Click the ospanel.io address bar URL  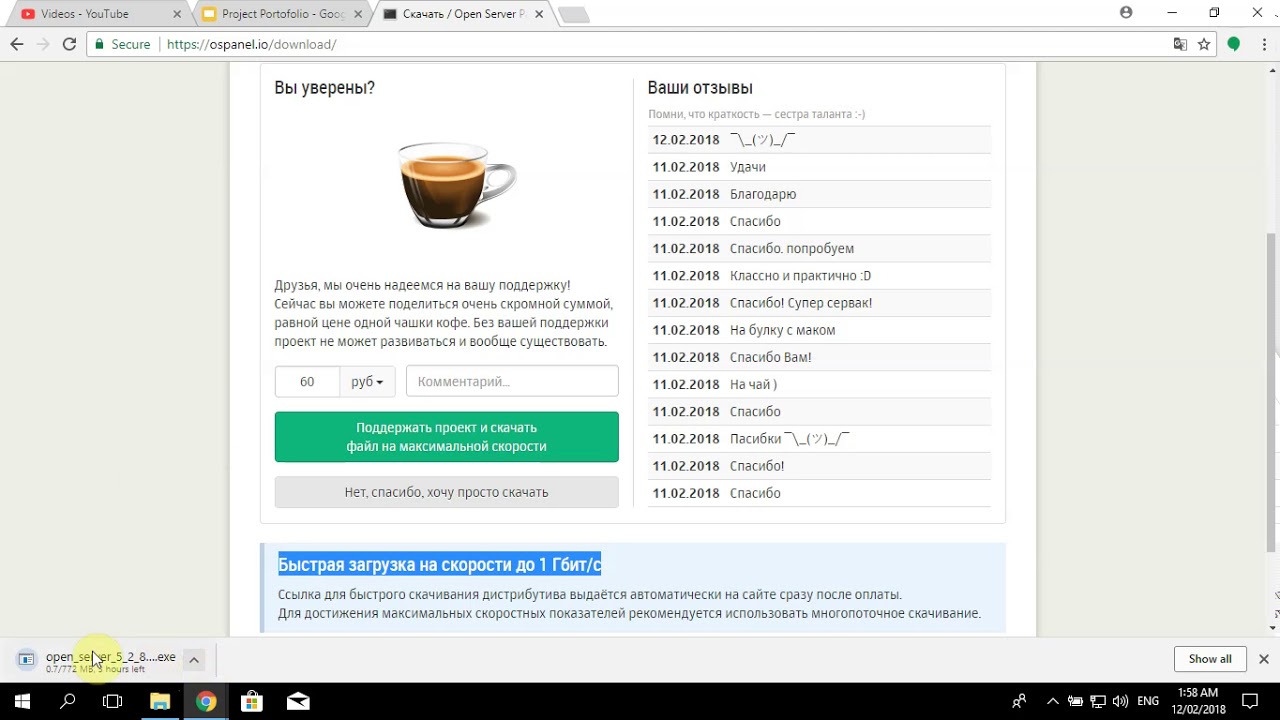coord(251,44)
